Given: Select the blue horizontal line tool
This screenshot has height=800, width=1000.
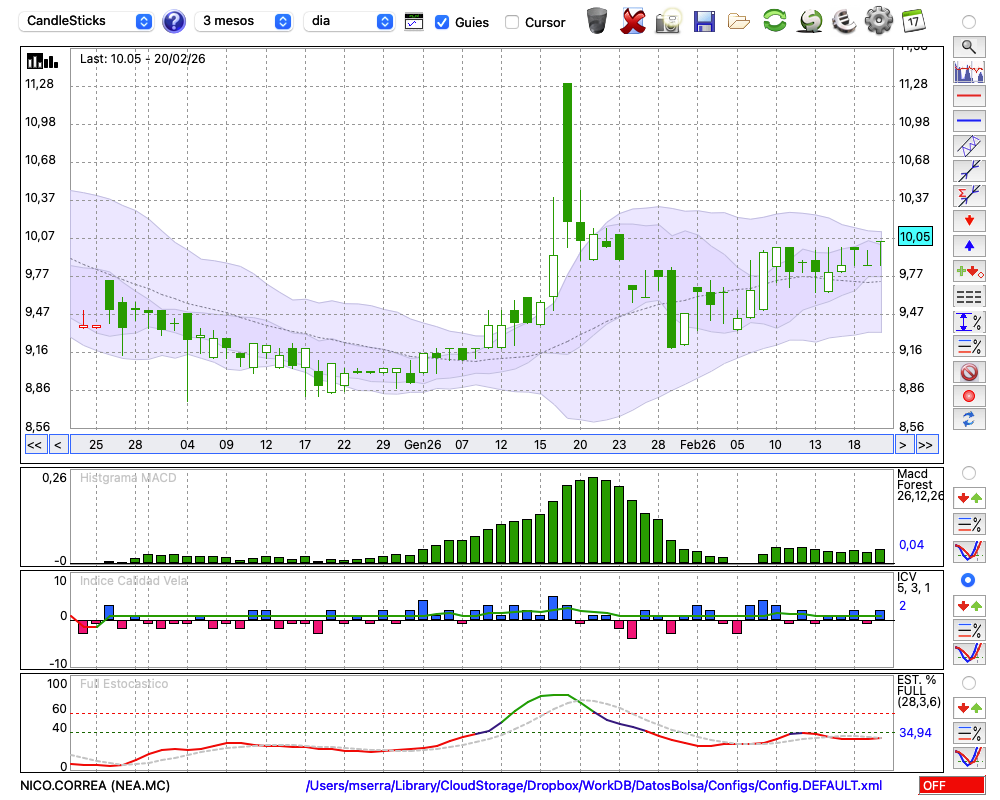Looking at the screenshot, I should pyautogui.click(x=968, y=121).
